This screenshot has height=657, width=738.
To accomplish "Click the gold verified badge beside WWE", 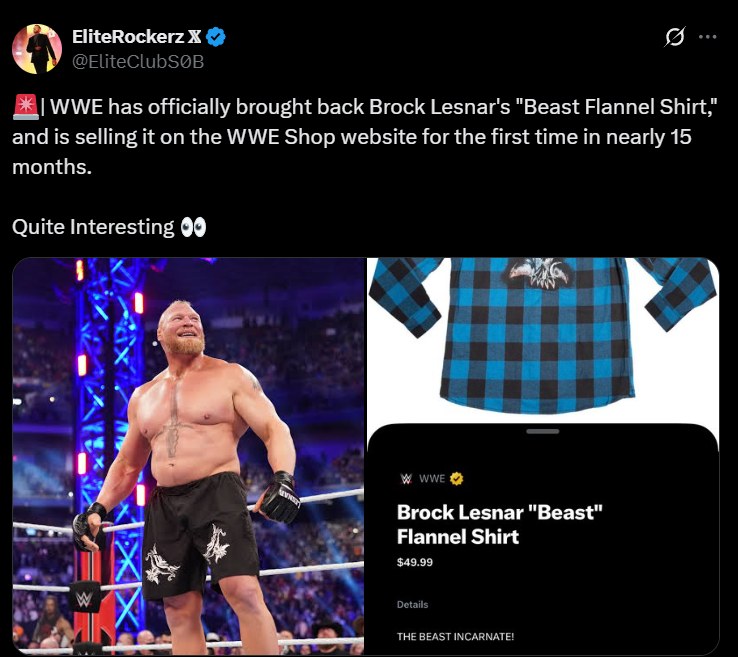I will [457, 479].
